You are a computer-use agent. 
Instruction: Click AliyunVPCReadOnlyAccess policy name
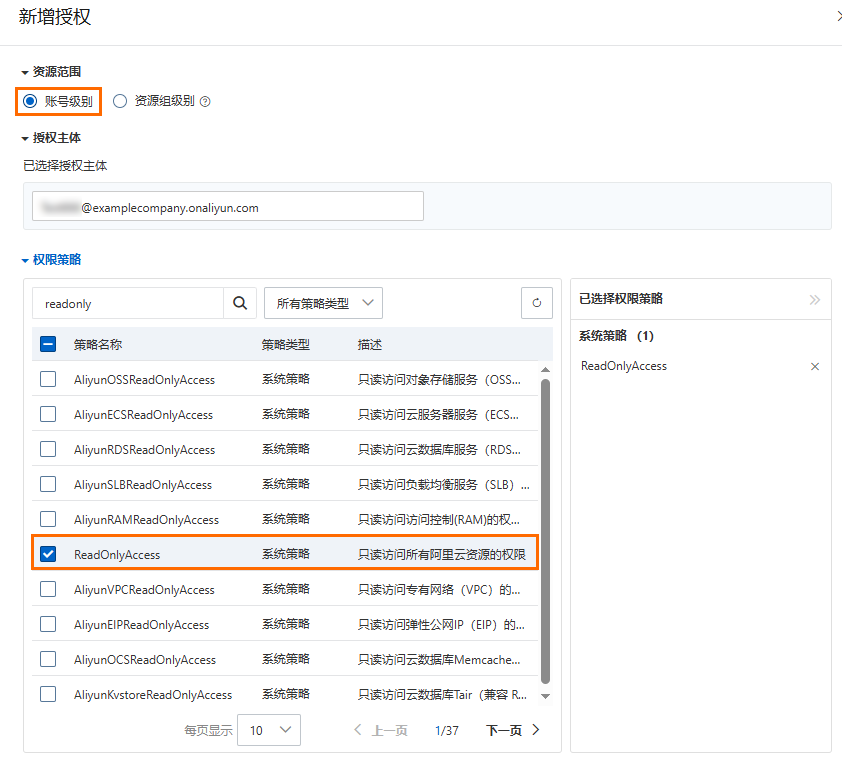tap(144, 589)
